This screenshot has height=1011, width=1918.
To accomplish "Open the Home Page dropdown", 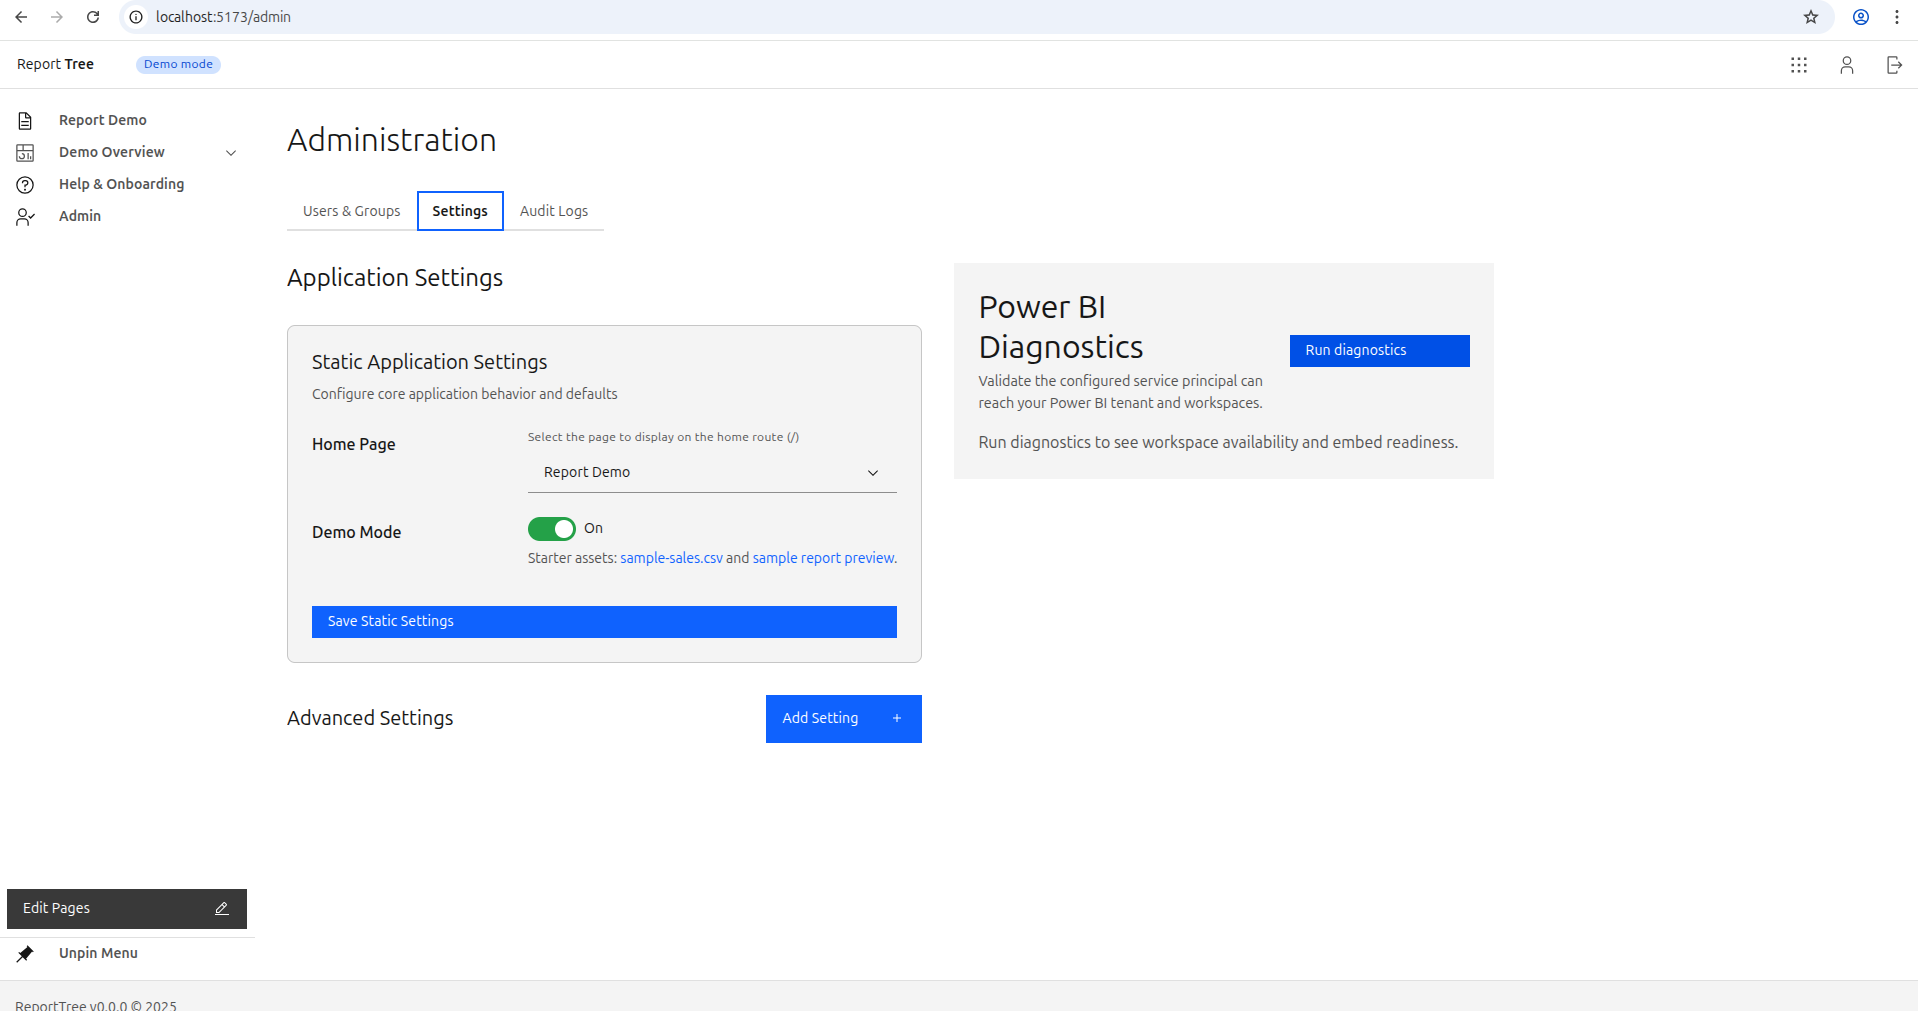I will [711, 473].
